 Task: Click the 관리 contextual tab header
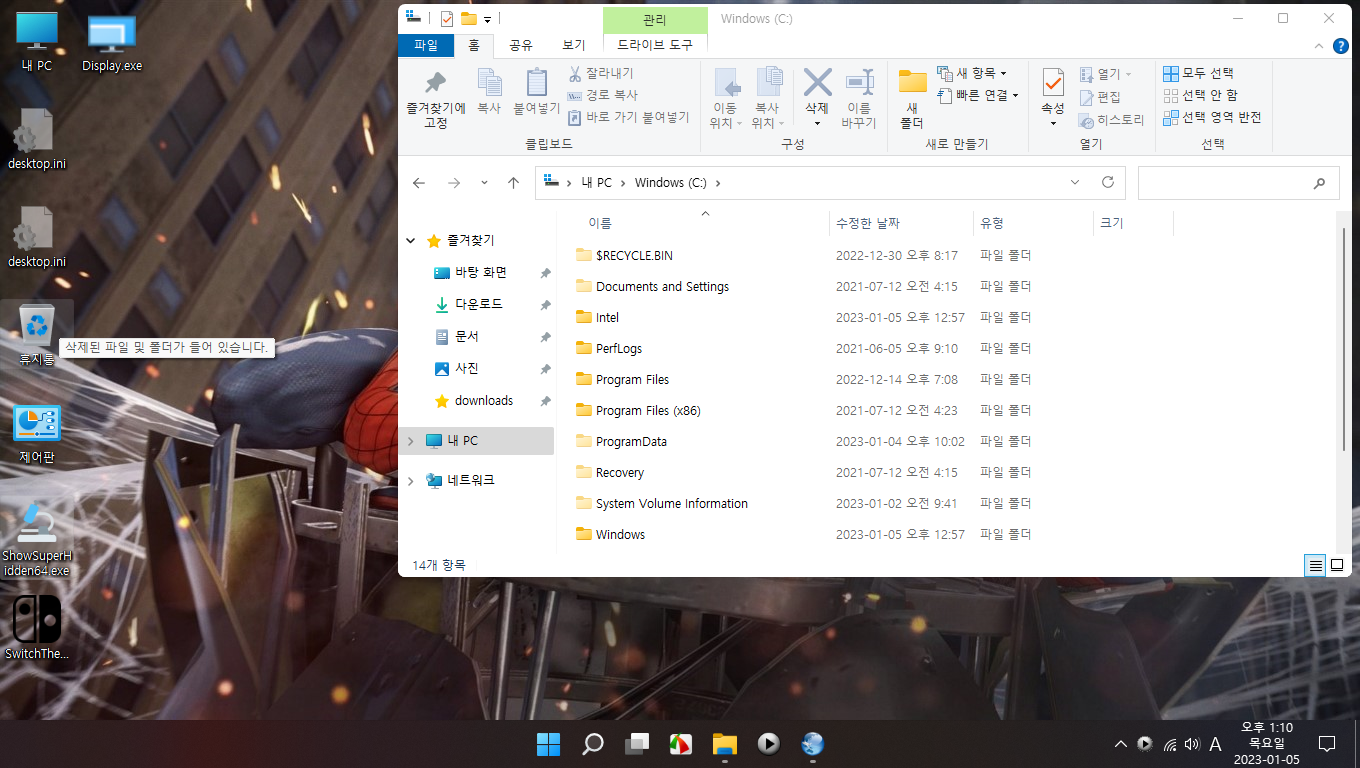(655, 19)
